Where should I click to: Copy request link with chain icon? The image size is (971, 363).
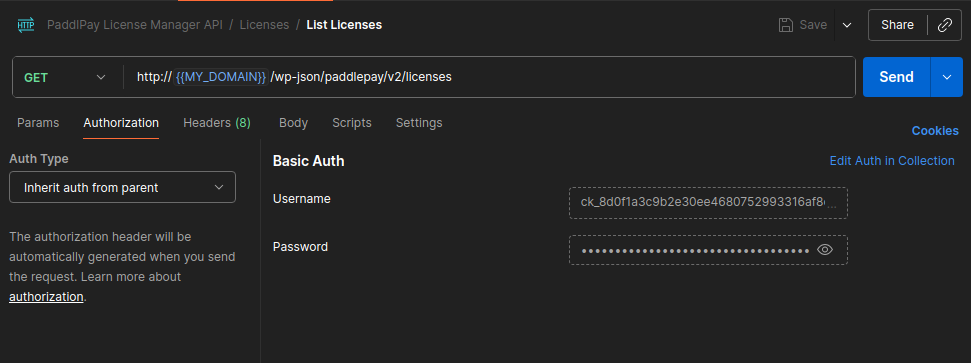pyautogui.click(x=945, y=25)
